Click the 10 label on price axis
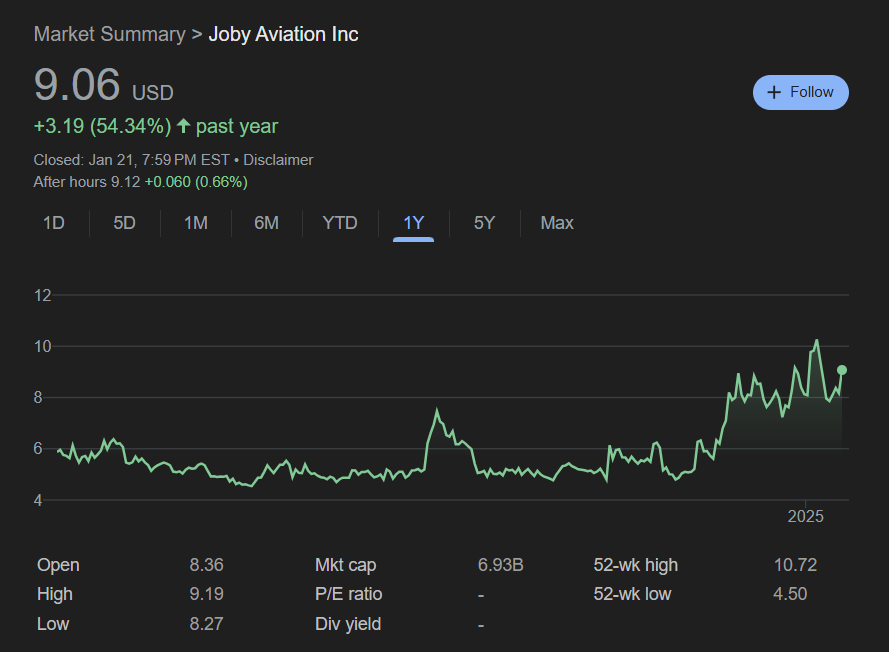 pyautogui.click(x=43, y=346)
